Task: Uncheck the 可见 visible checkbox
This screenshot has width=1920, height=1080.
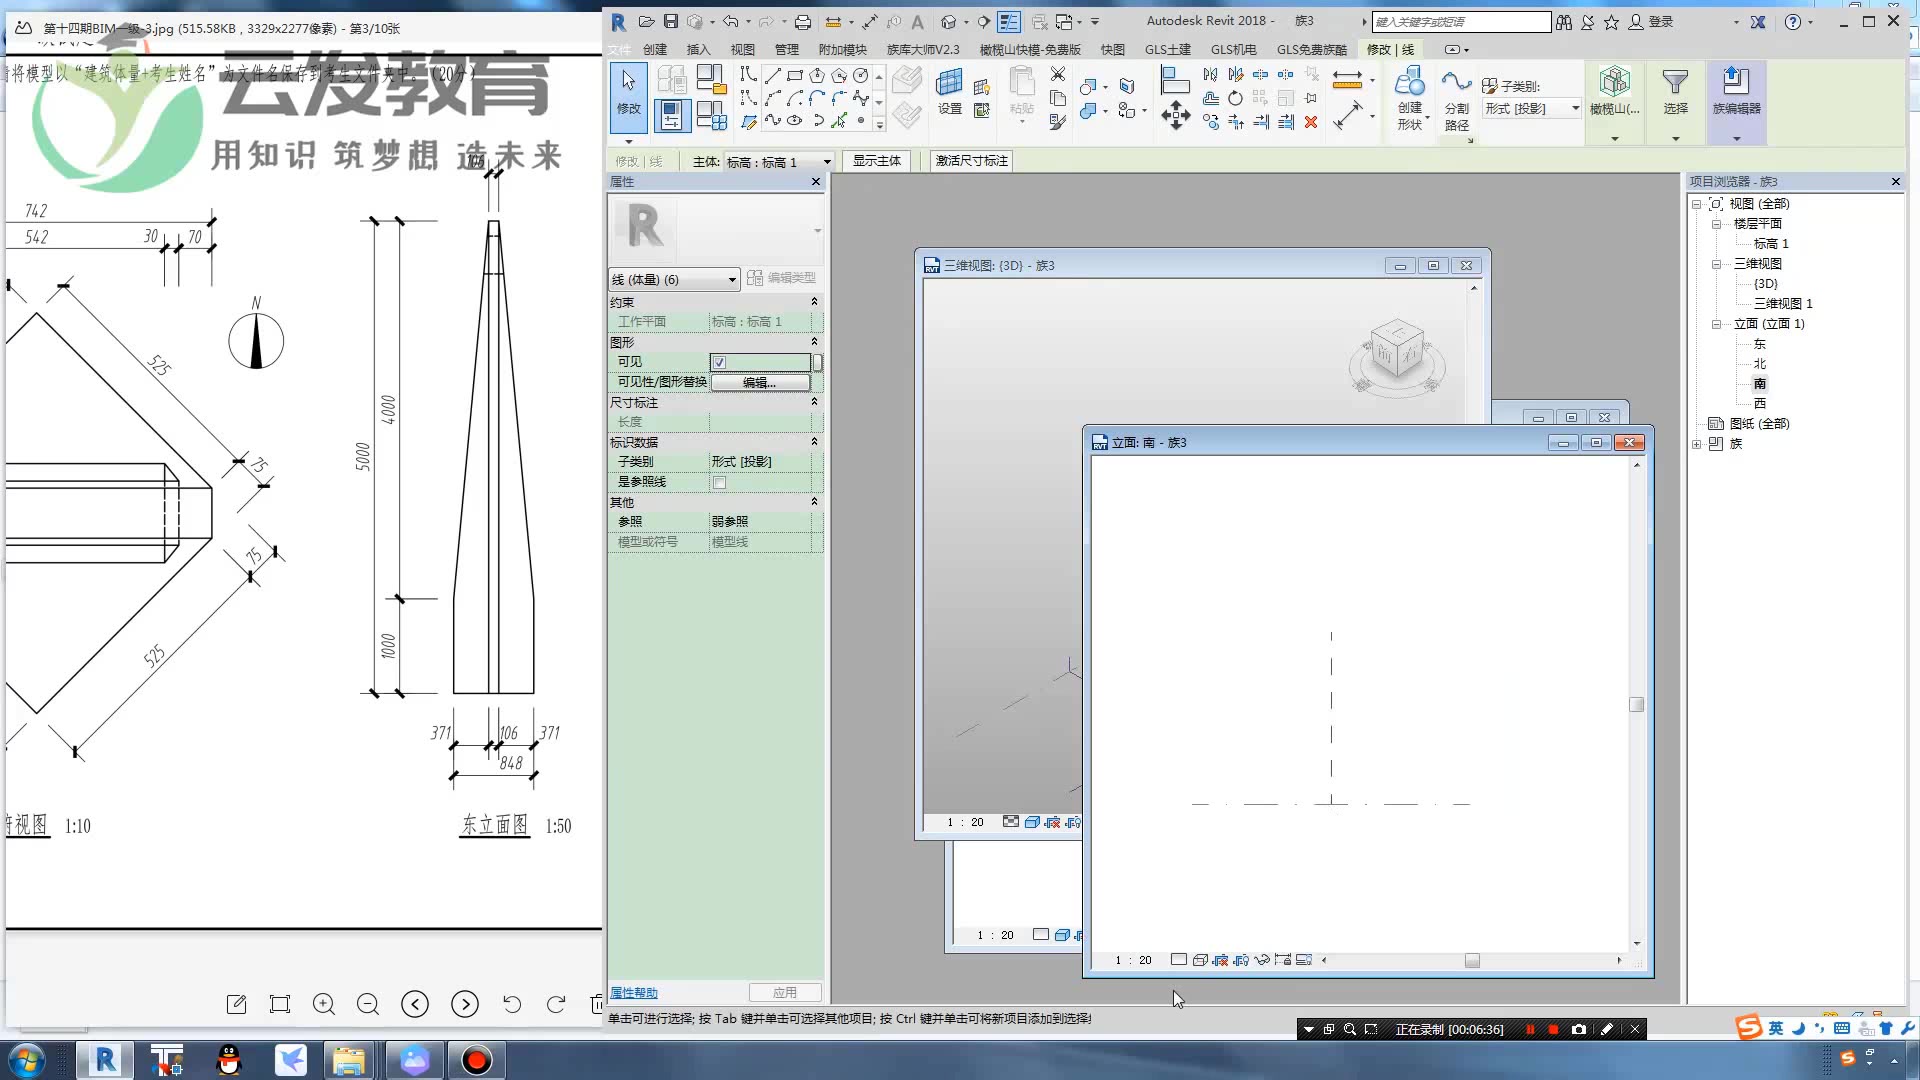Action: point(719,362)
